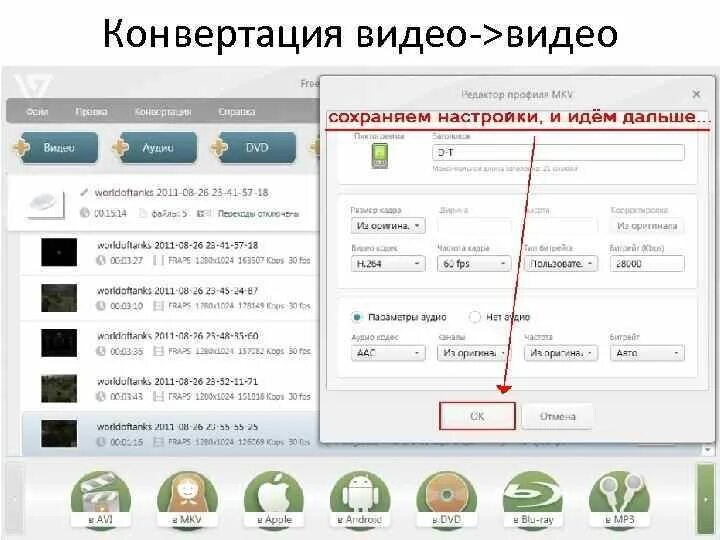Open the white merged files thumbnail
720x540 pixels.
(45, 203)
